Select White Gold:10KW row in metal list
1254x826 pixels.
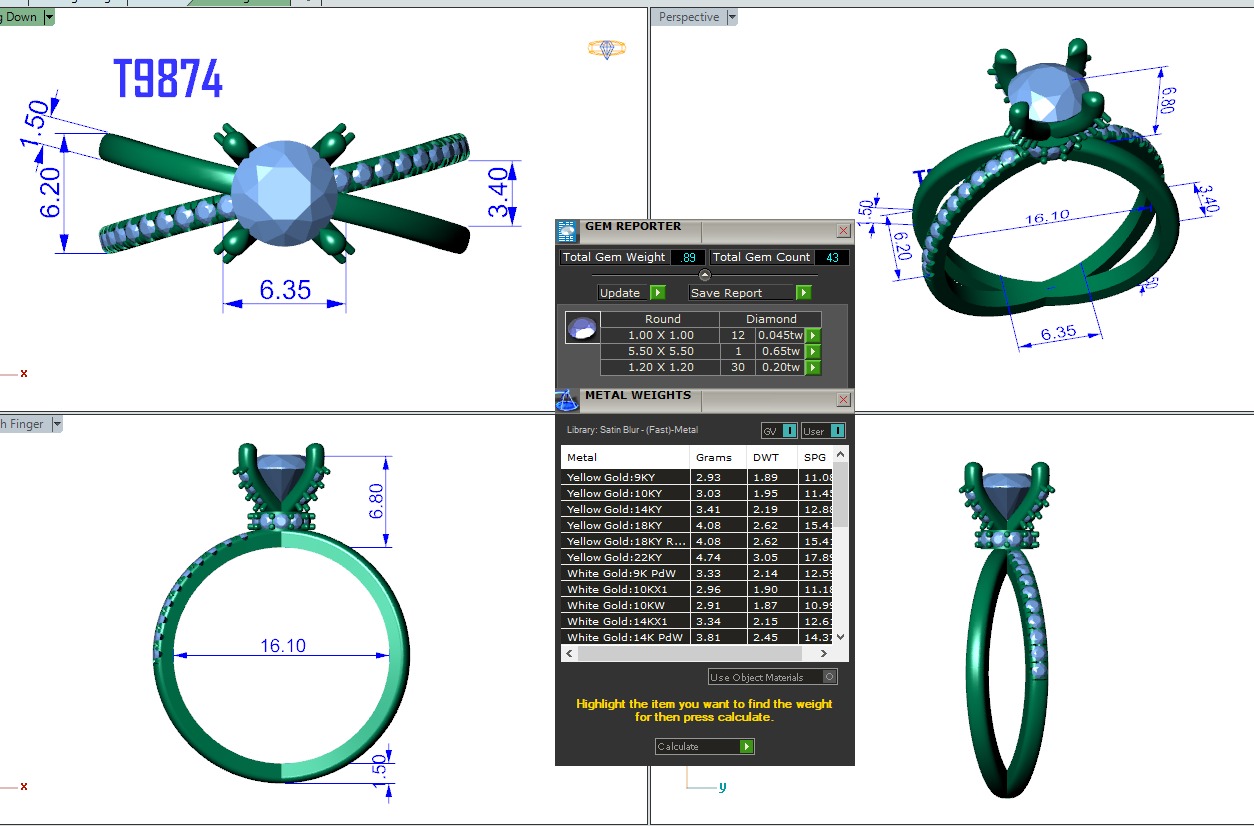click(625, 605)
